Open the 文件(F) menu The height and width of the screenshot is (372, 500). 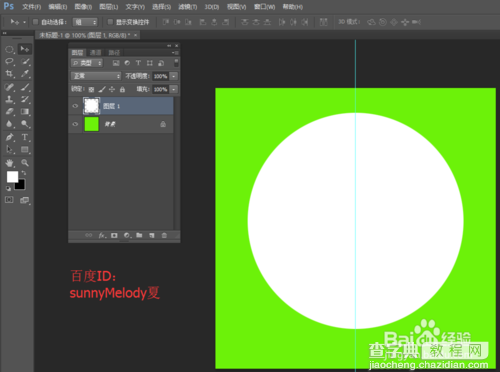[x=32, y=7]
